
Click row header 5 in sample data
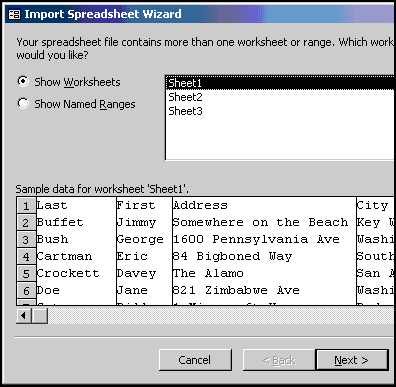[x=26, y=274]
